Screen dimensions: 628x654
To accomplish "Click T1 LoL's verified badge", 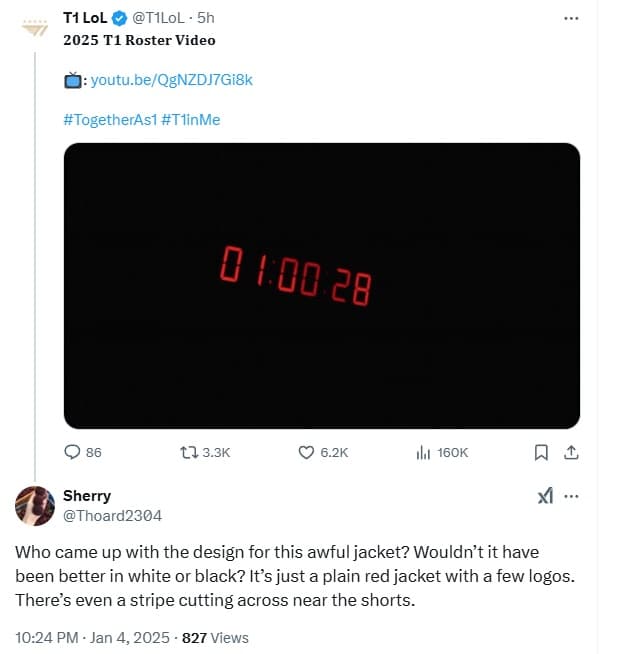I will (x=119, y=19).
